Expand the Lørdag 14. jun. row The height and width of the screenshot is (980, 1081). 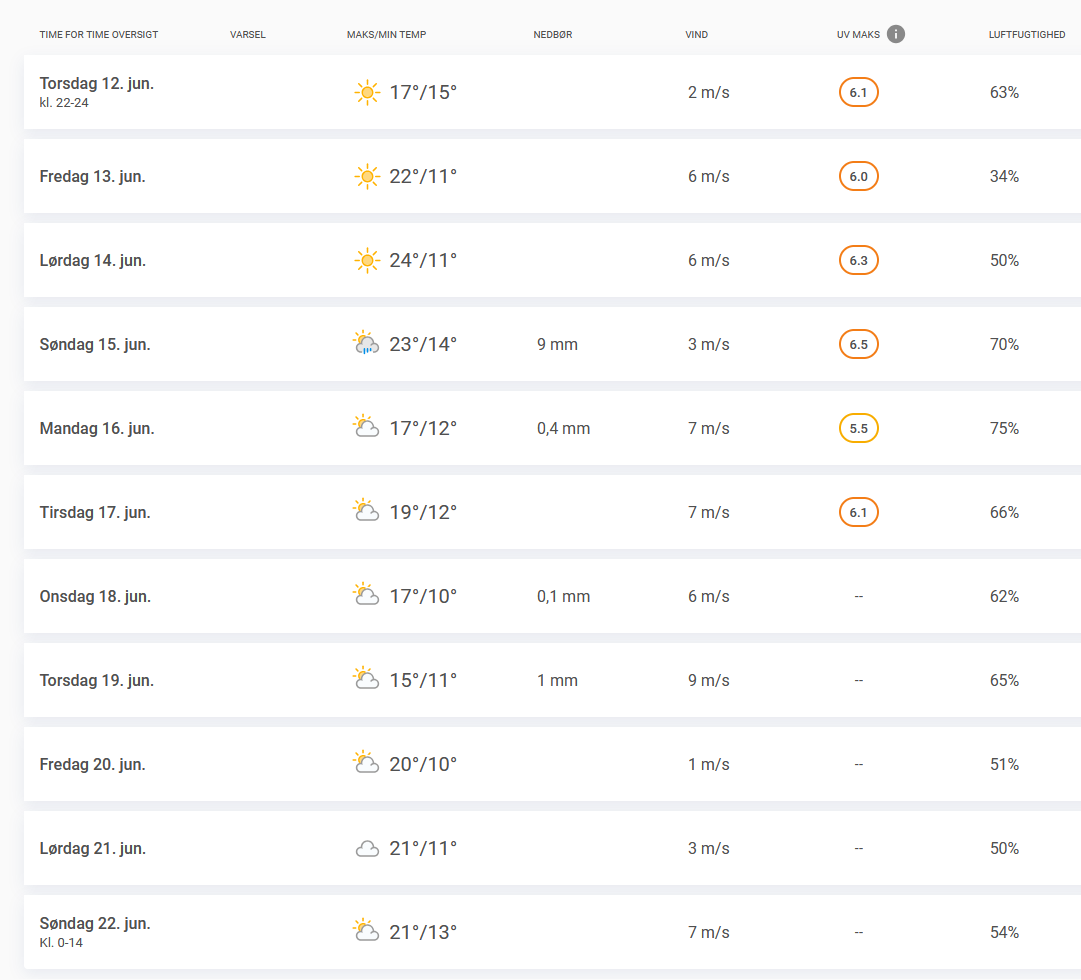point(552,260)
